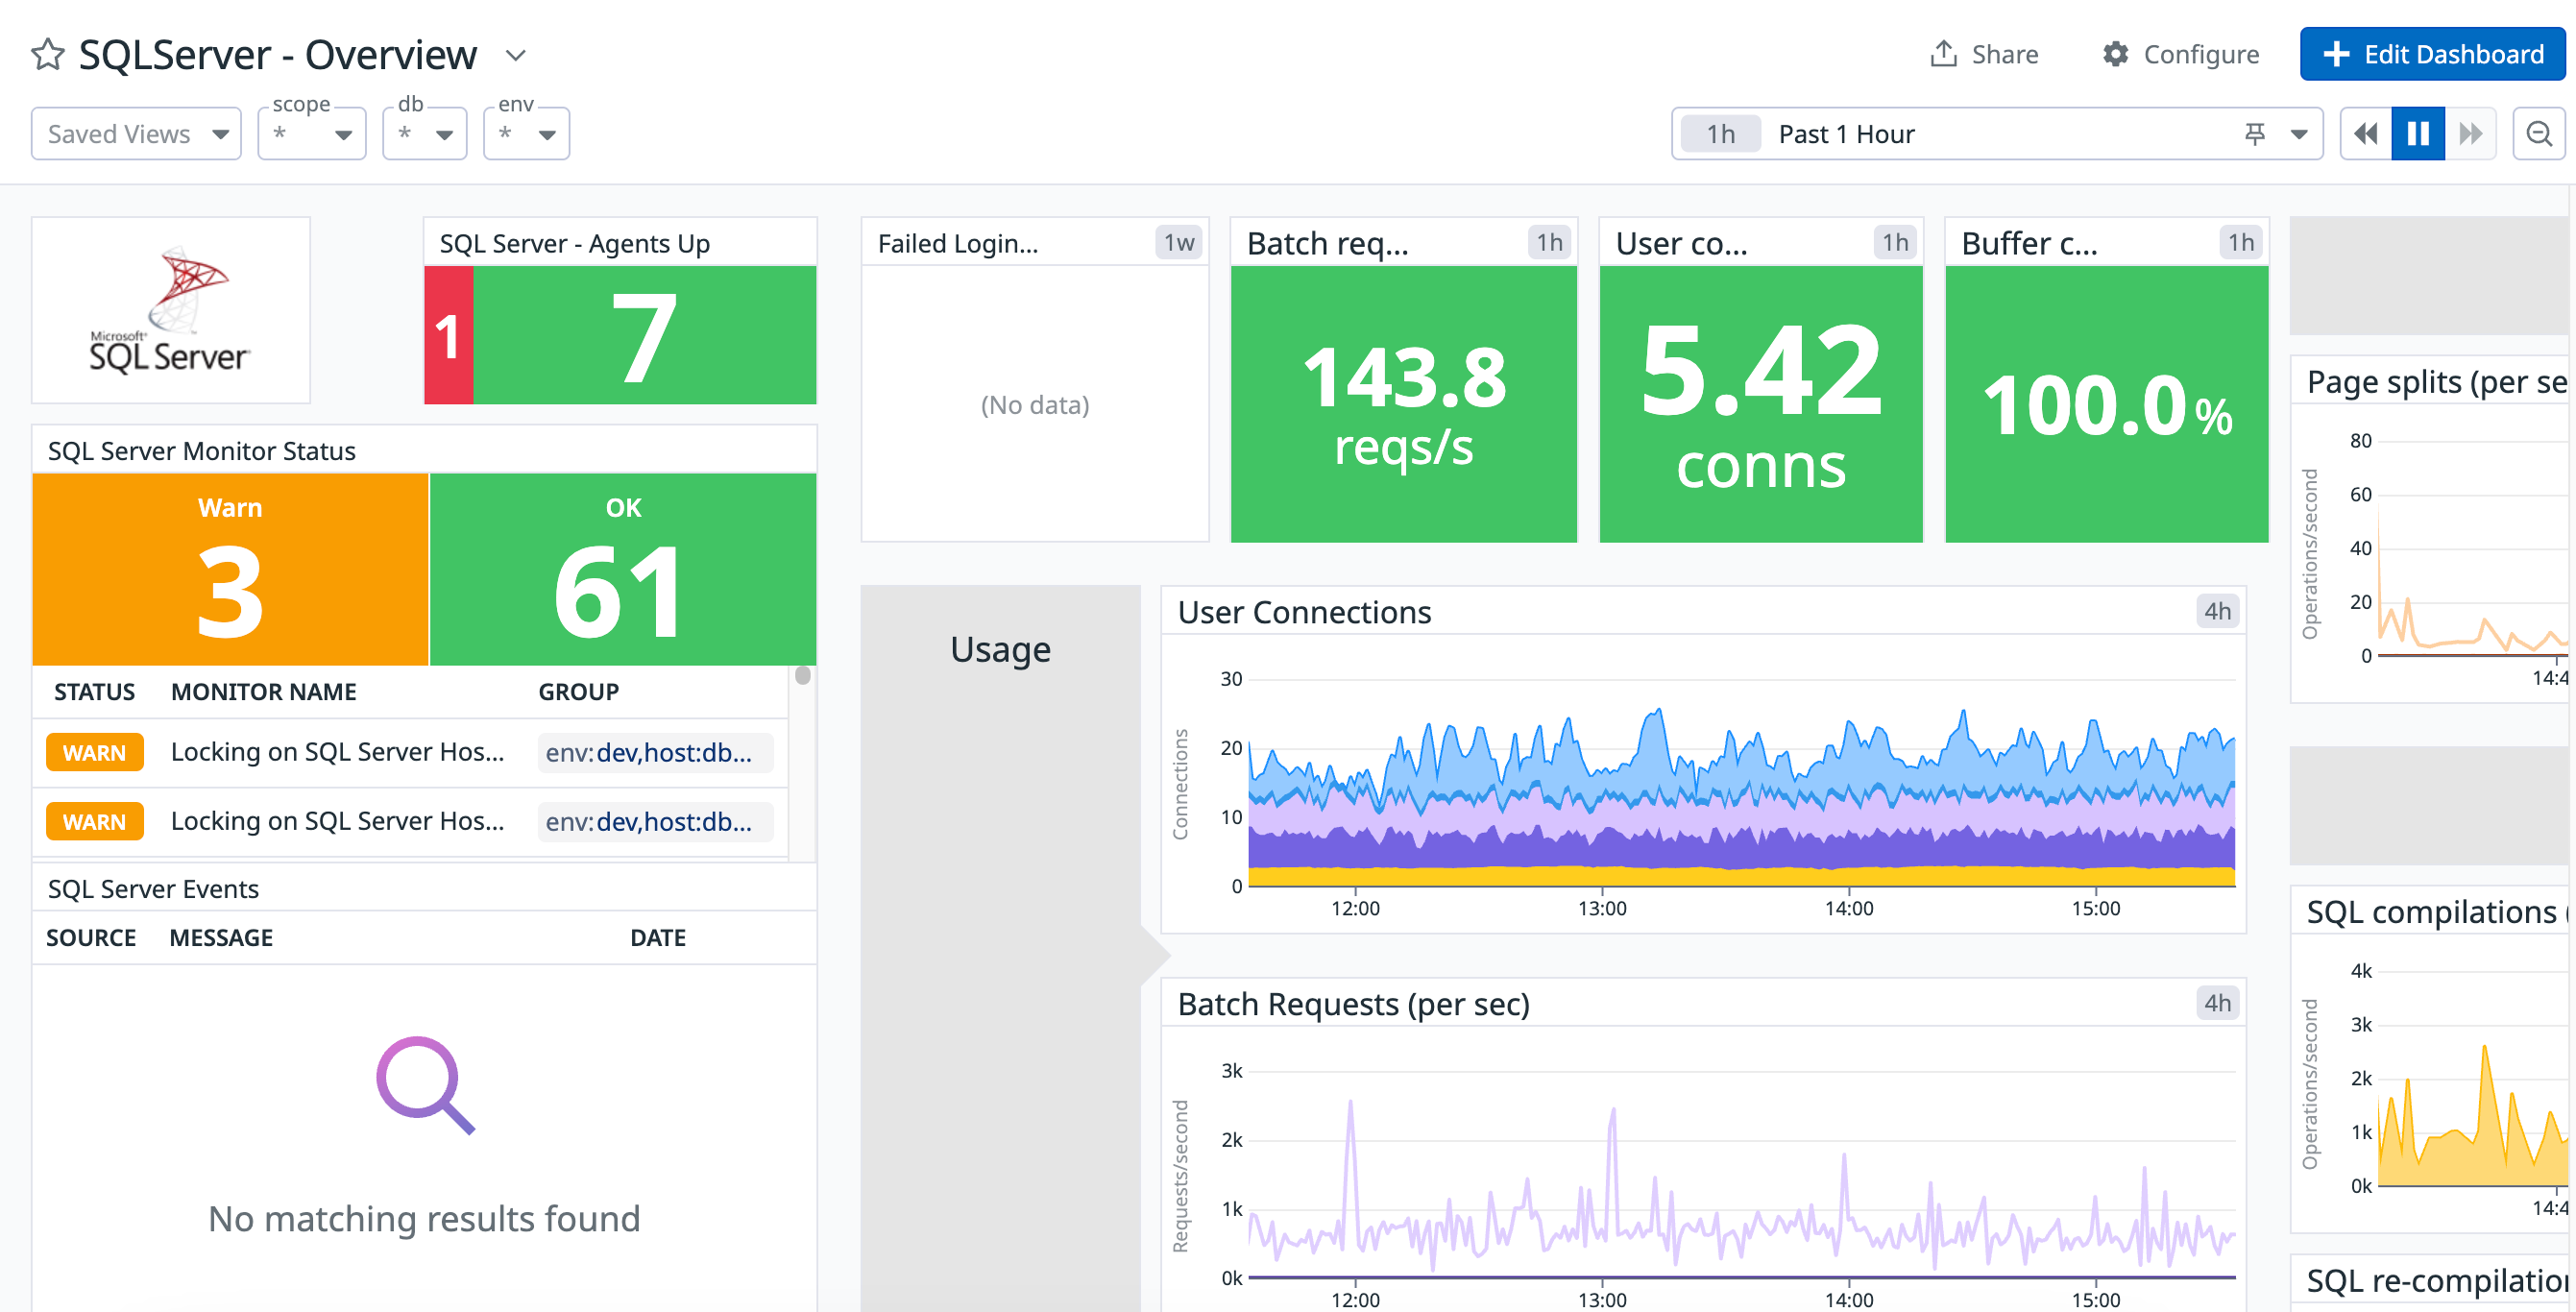Step back in time with rewind icon
The image size is (2576, 1312).
2365,134
